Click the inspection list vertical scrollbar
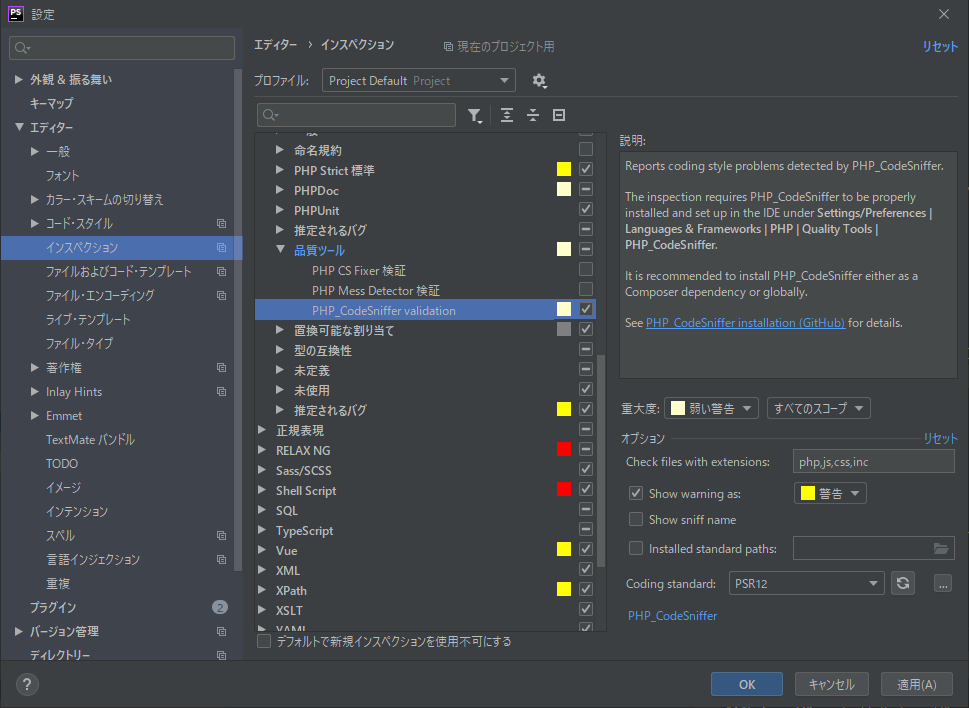Viewport: 969px width, 708px height. click(x=601, y=460)
